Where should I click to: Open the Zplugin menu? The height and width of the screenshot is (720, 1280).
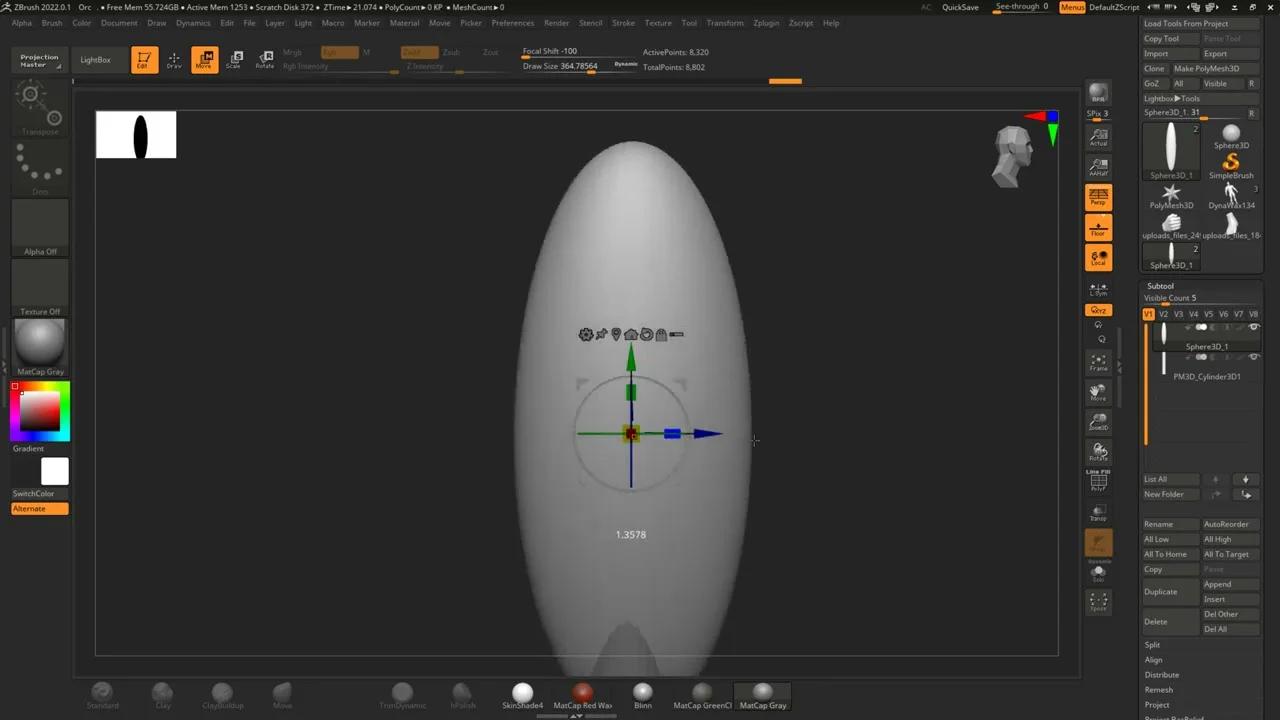pyautogui.click(x=765, y=23)
